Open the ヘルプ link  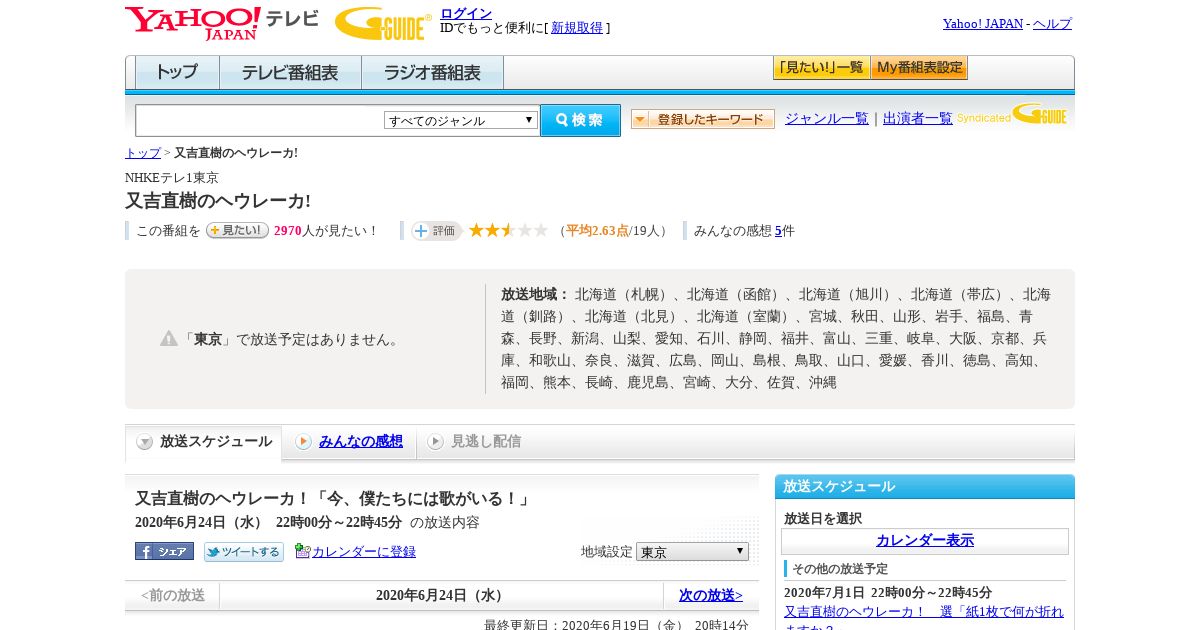coord(1052,24)
